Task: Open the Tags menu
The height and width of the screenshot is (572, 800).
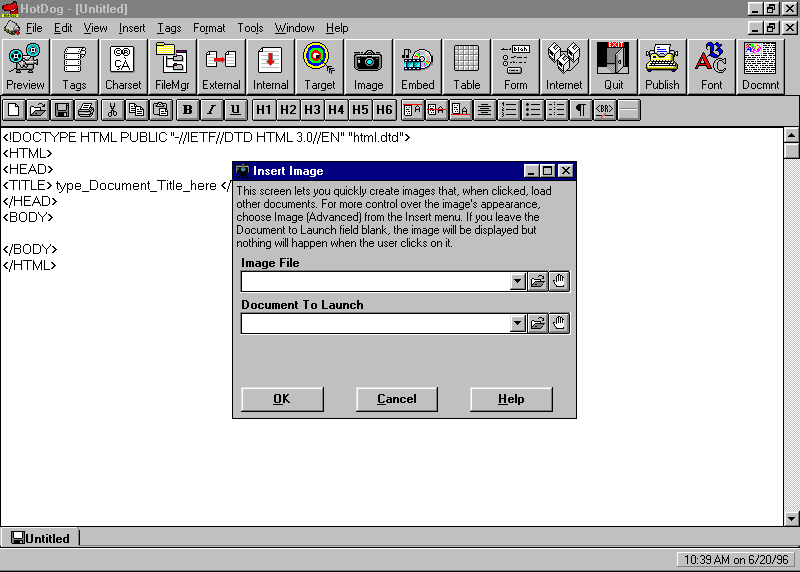Action: [169, 28]
